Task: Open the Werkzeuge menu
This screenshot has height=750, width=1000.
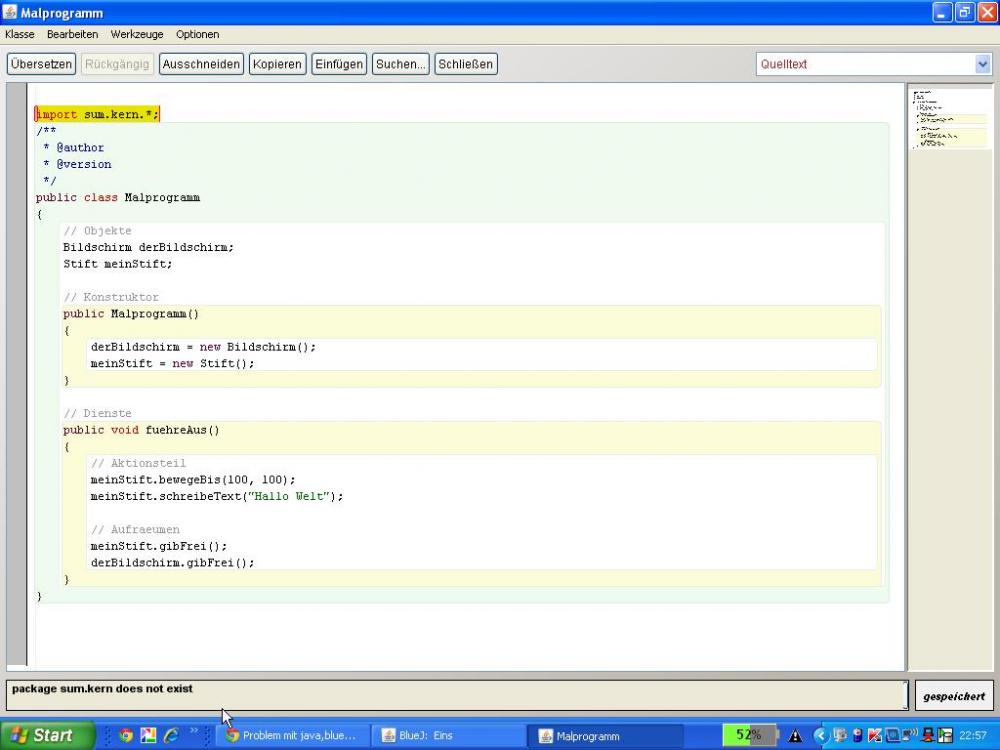Action: click(136, 33)
